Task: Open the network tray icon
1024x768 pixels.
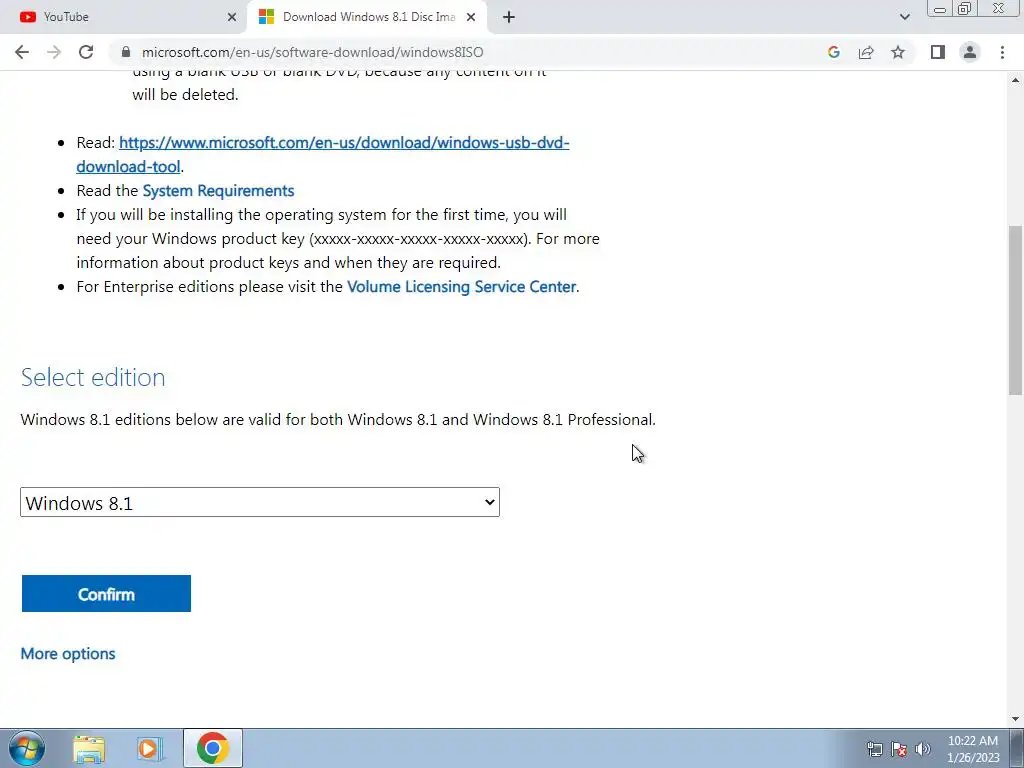Action: 874,749
